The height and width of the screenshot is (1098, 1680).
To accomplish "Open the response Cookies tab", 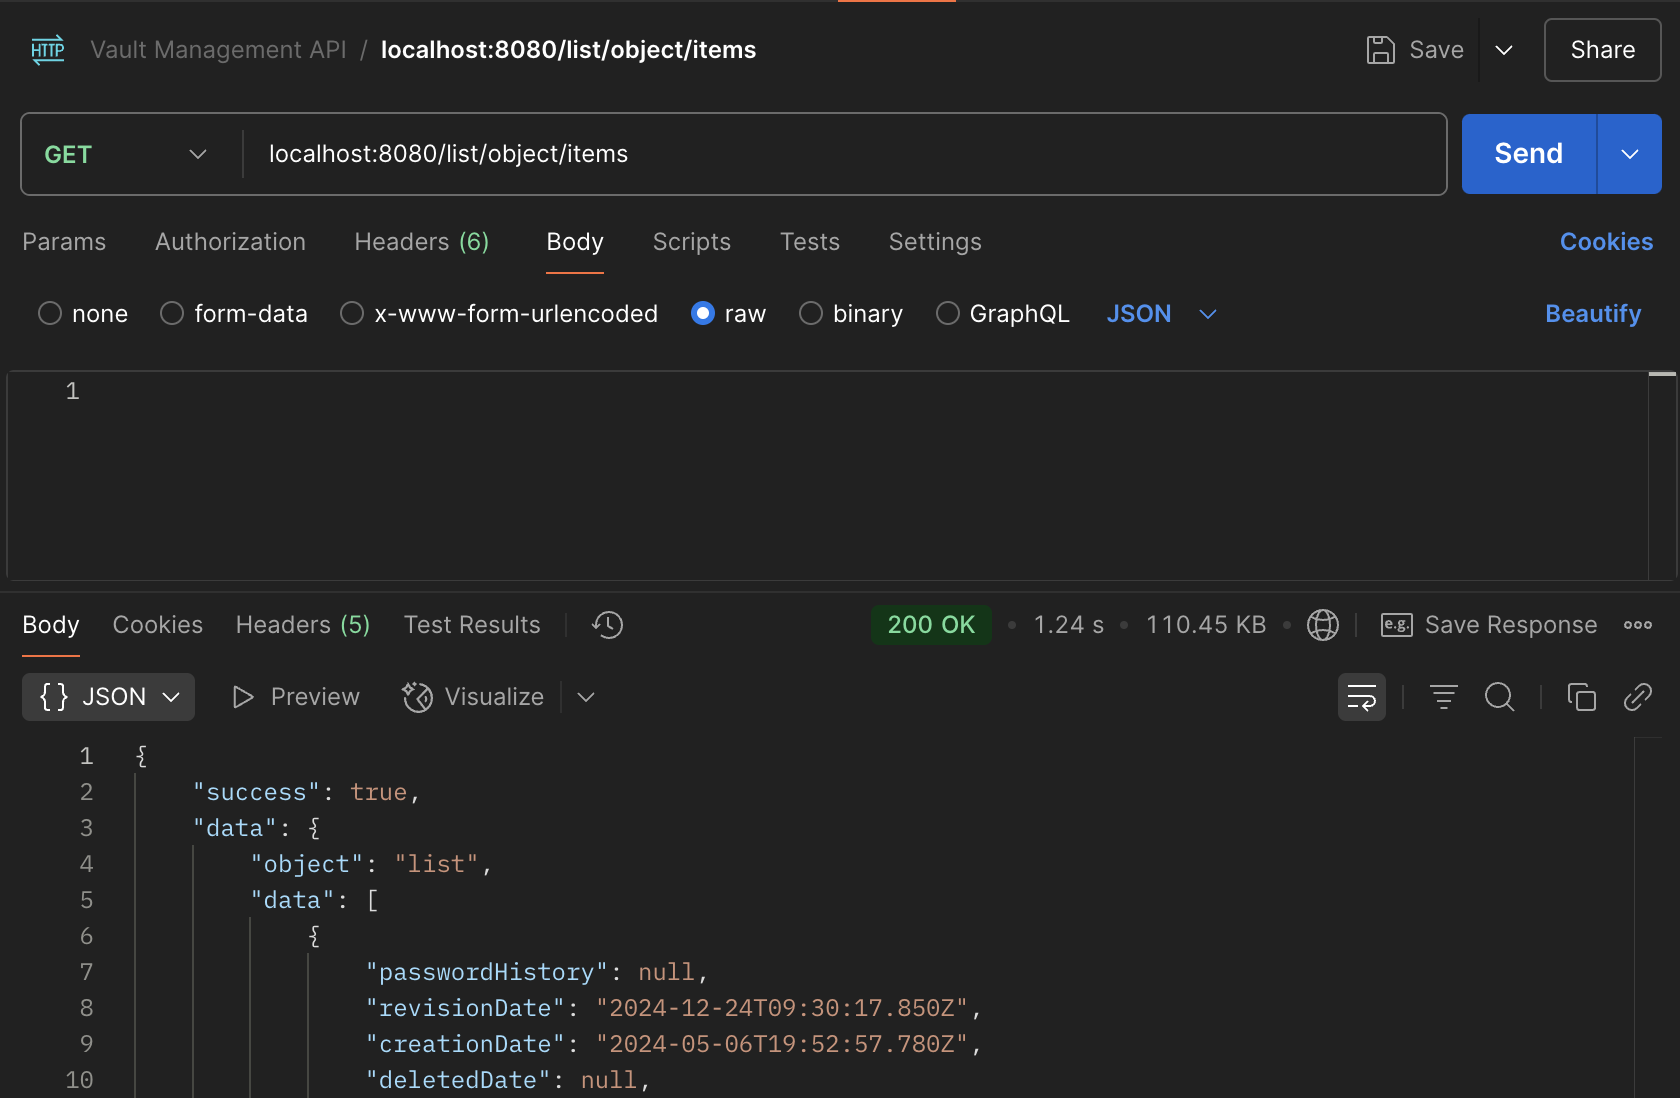I will [x=158, y=625].
